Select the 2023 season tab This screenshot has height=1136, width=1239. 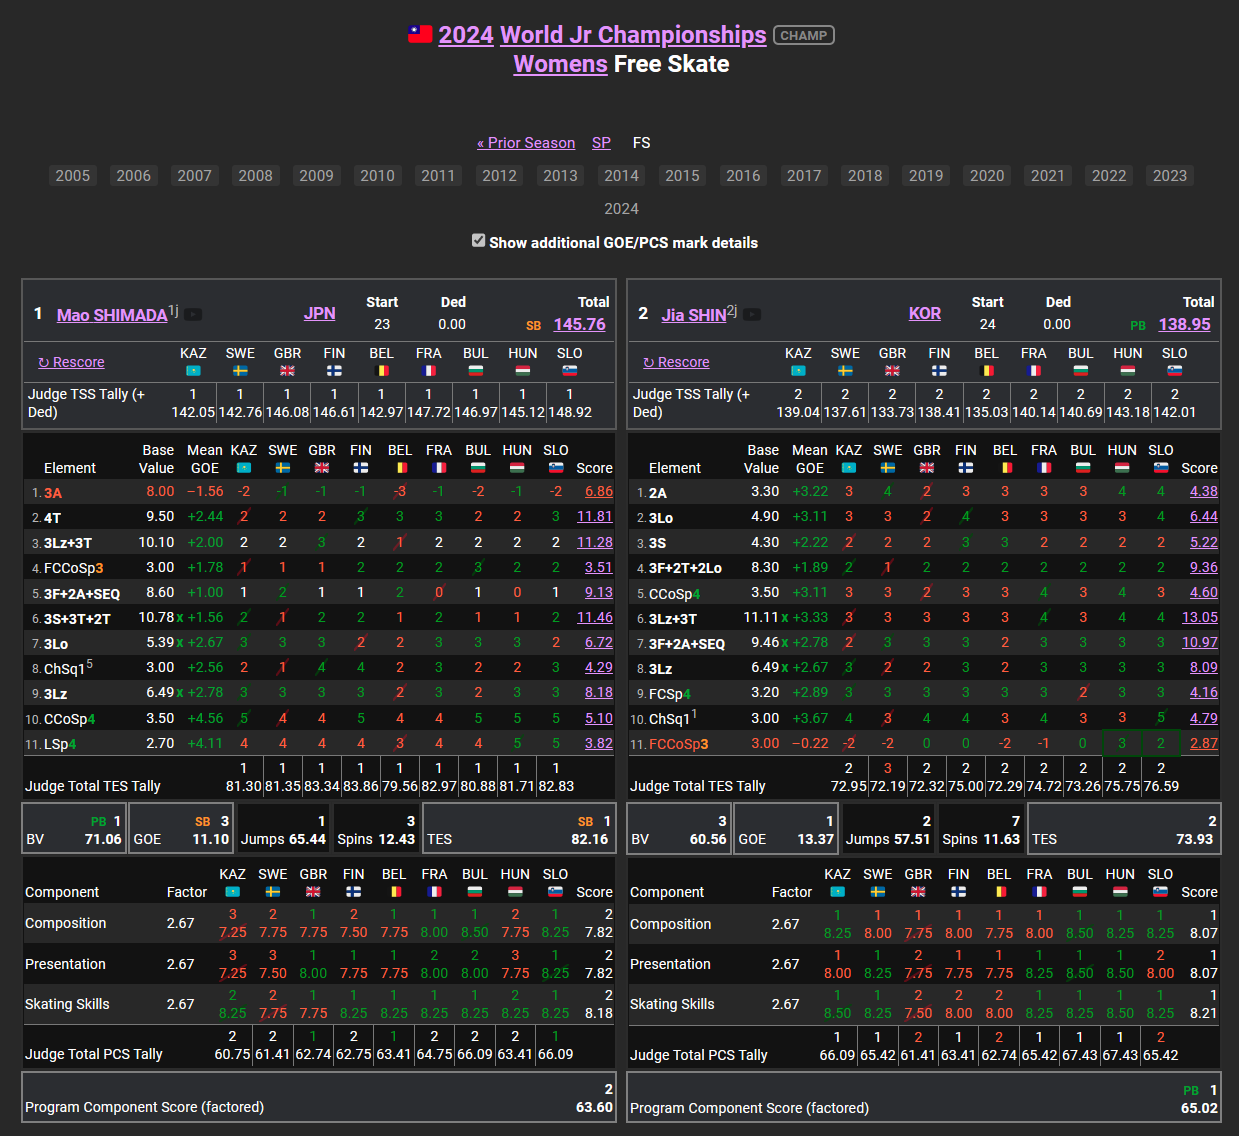tap(1169, 176)
